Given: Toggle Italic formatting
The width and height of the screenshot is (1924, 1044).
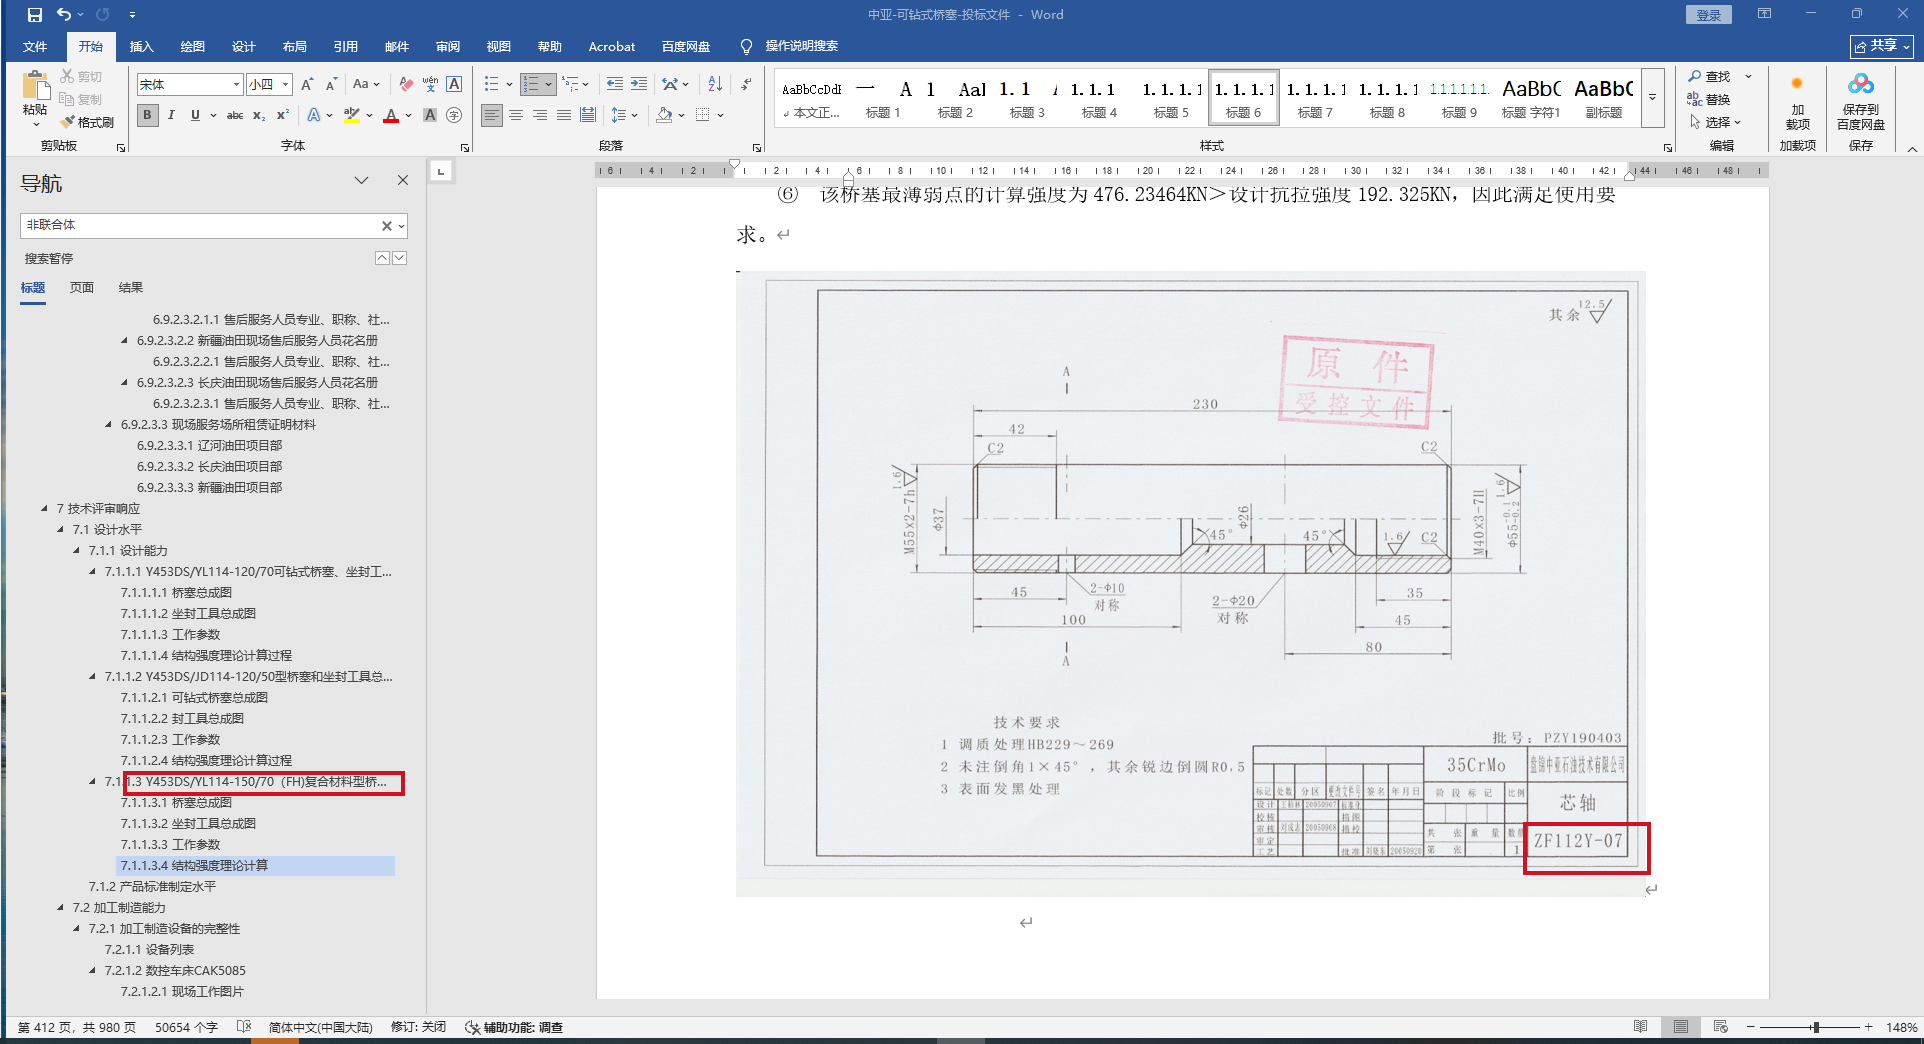Looking at the screenshot, I should tap(171, 115).
